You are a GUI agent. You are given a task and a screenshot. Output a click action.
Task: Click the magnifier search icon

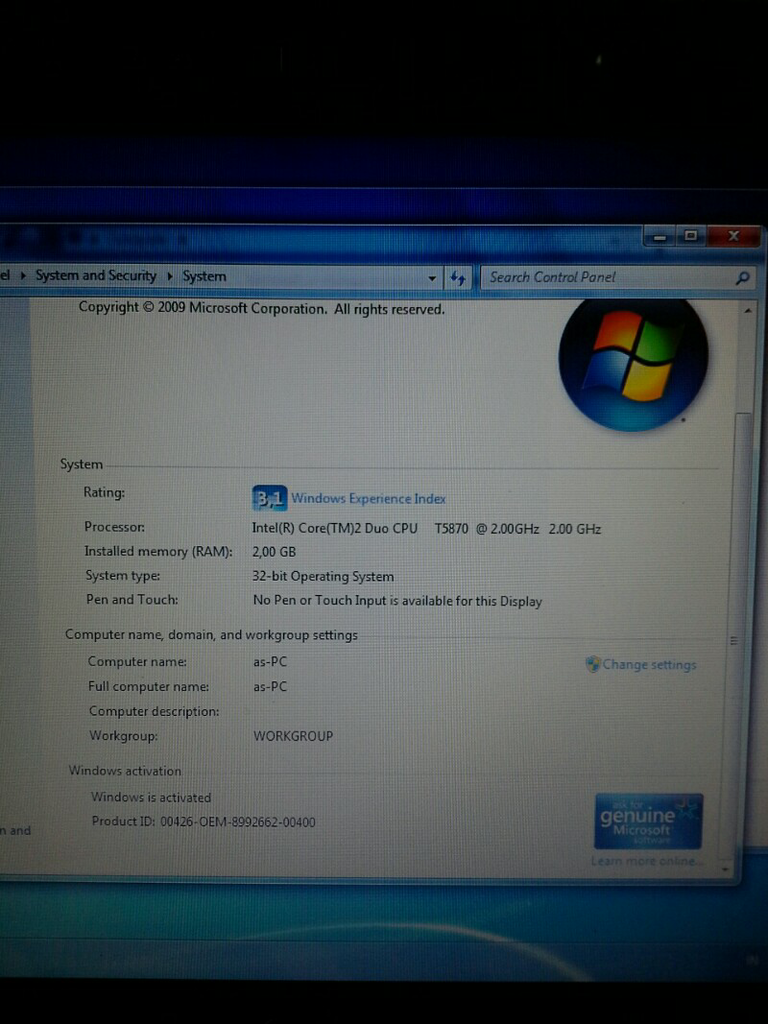pyautogui.click(x=742, y=278)
